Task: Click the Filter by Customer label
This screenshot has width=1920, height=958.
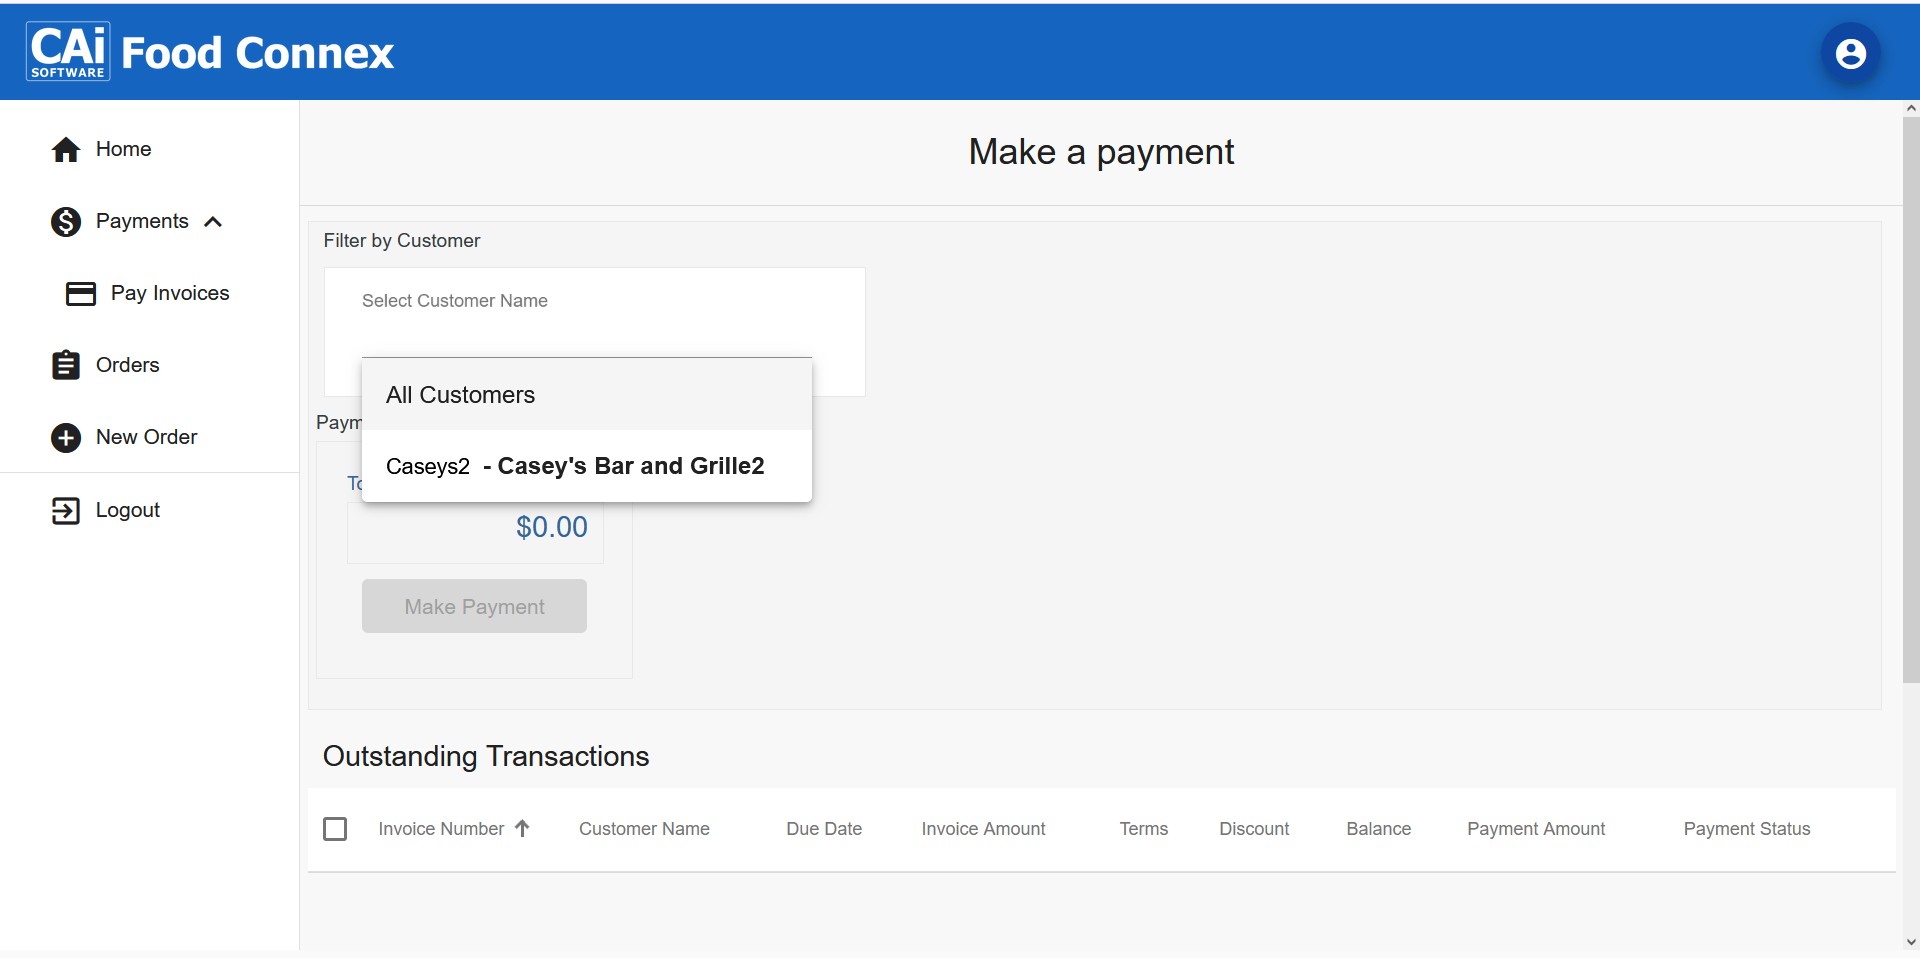Action: coord(402,241)
